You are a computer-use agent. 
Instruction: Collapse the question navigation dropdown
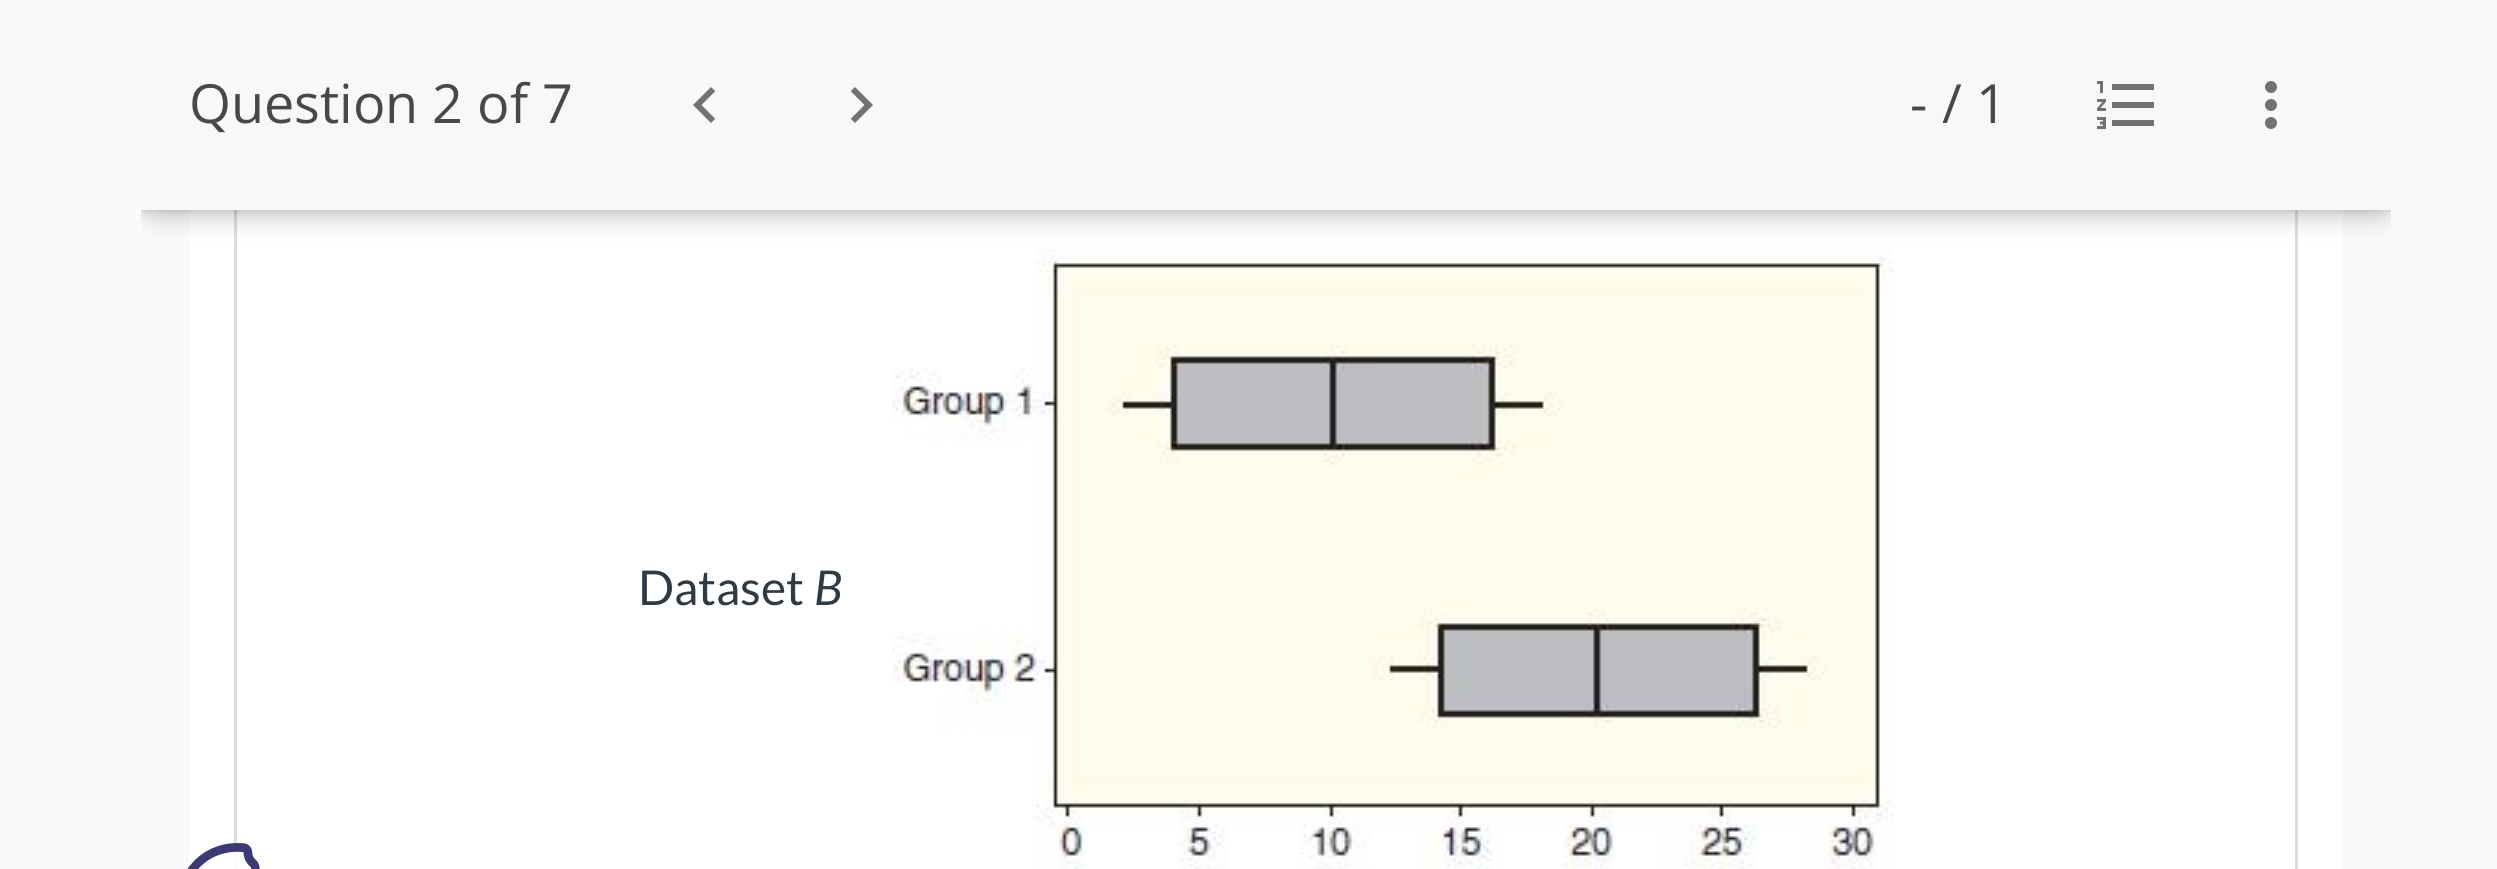(2125, 107)
